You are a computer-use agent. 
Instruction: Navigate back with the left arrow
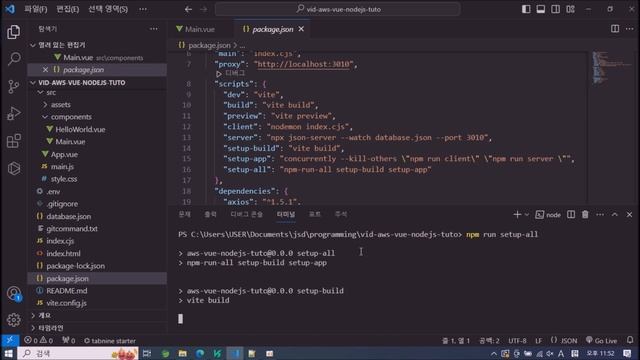point(188,9)
